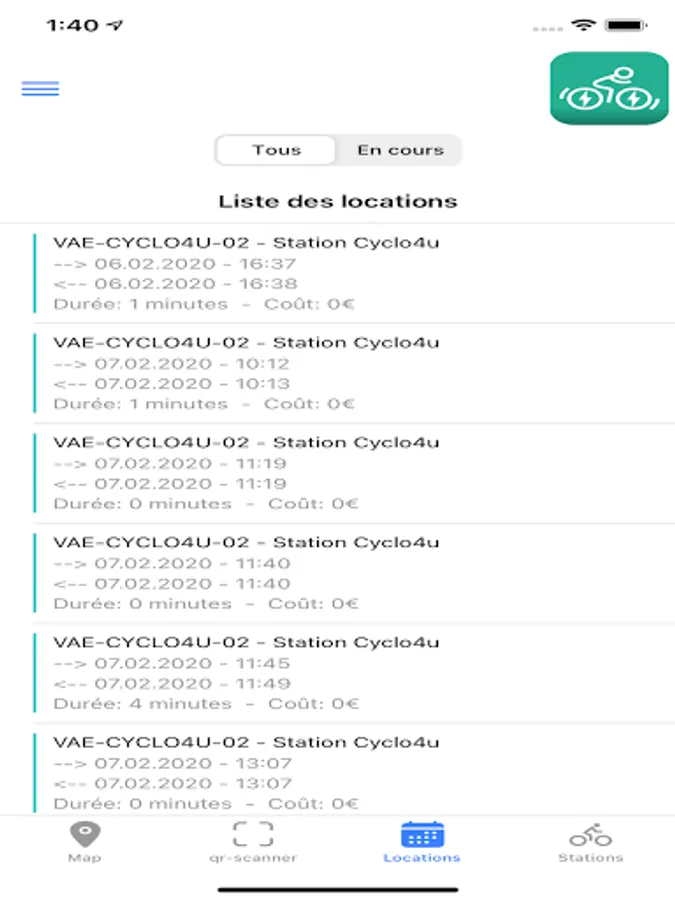Open the Map tab pin icon
This screenshot has width=675, height=900.
click(x=84, y=834)
